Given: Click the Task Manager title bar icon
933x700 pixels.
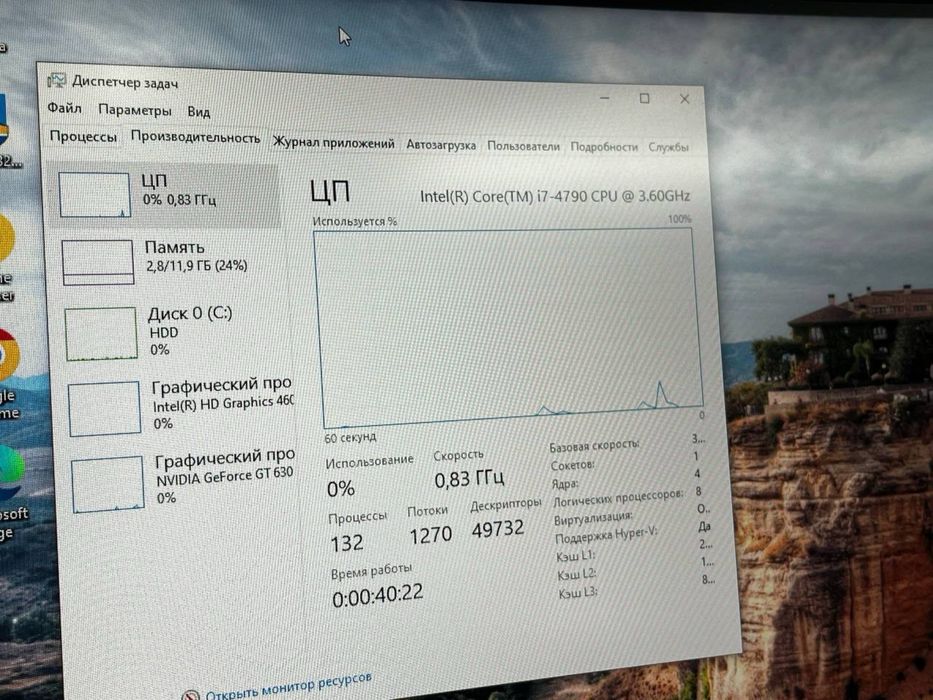Looking at the screenshot, I should [x=57, y=80].
